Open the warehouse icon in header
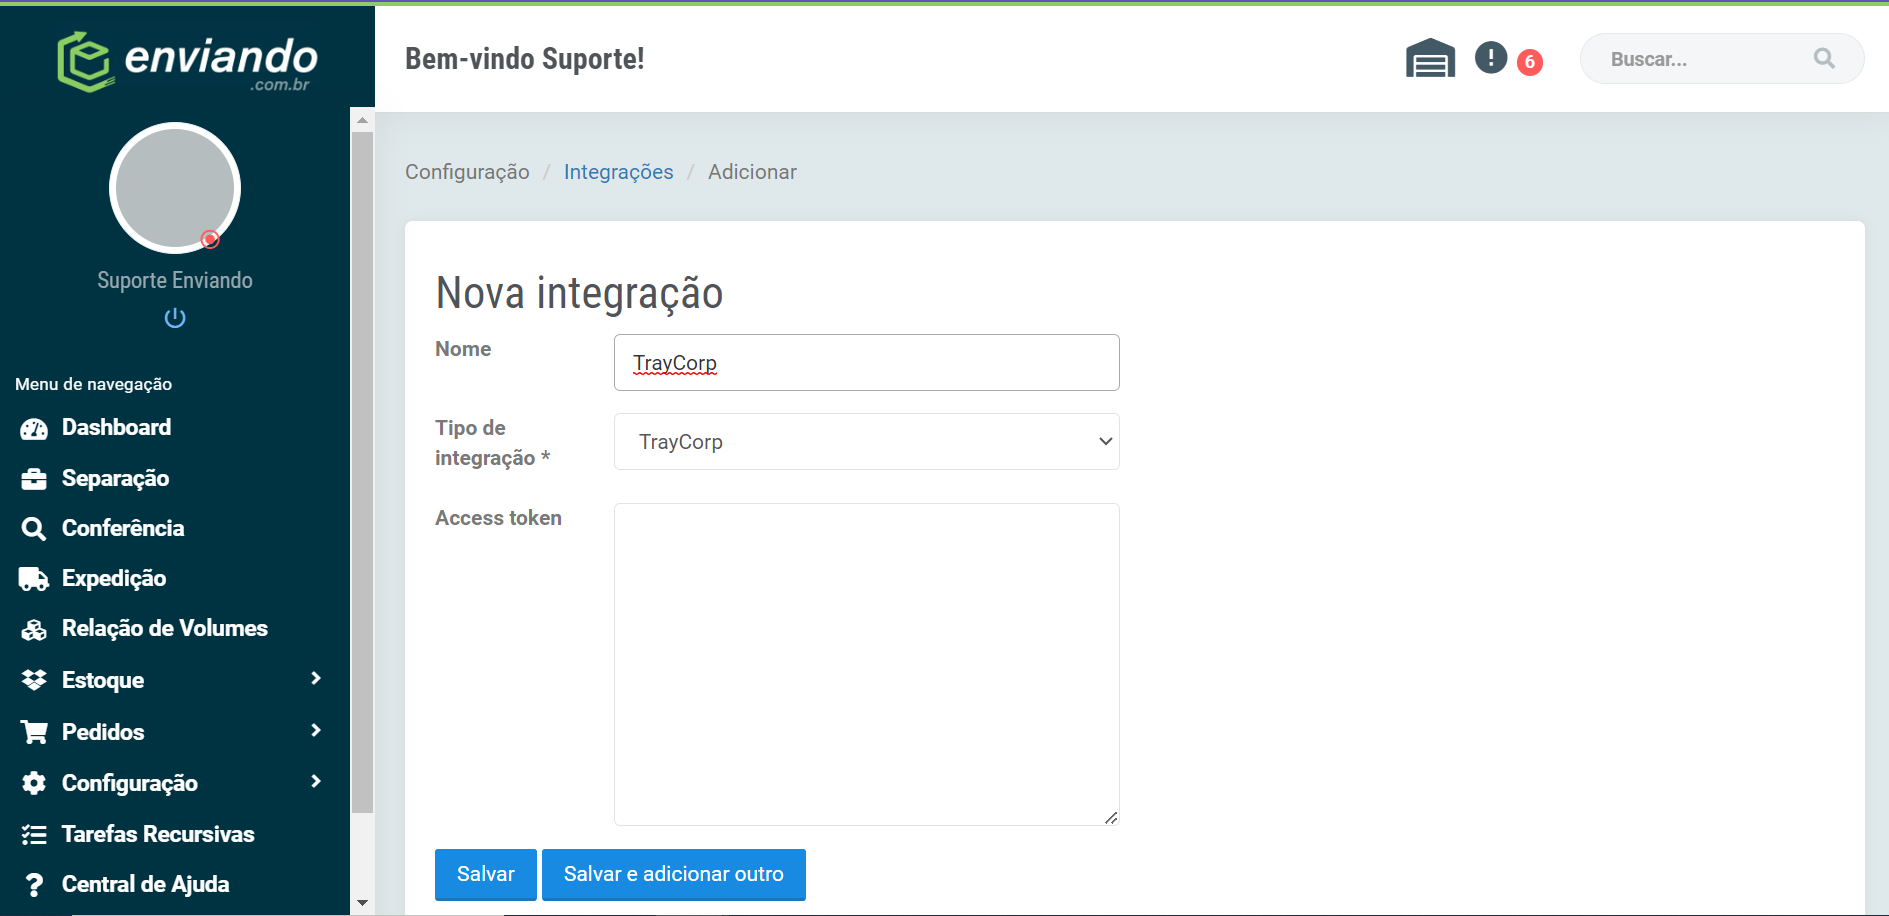 [x=1430, y=58]
